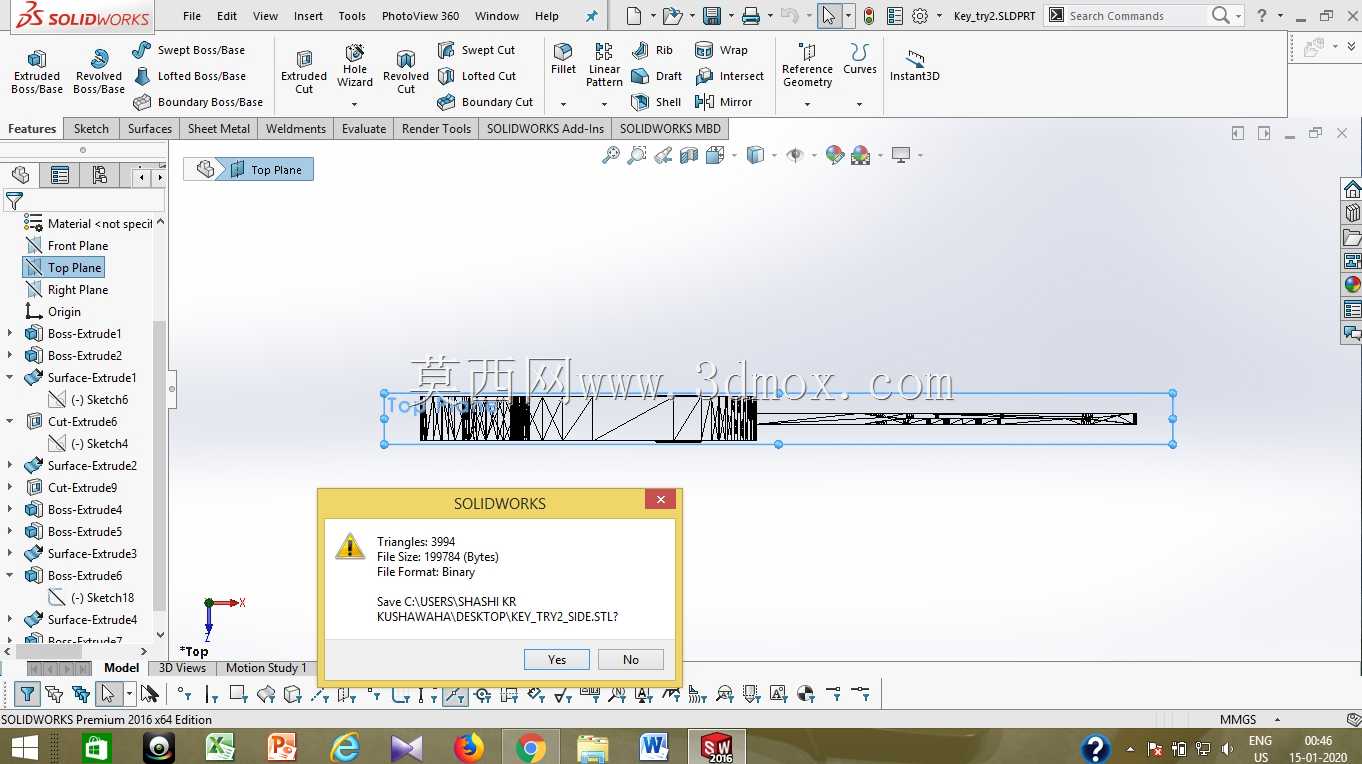
Task: Click the Extruded Boss/Base tool
Action: [x=37, y=71]
